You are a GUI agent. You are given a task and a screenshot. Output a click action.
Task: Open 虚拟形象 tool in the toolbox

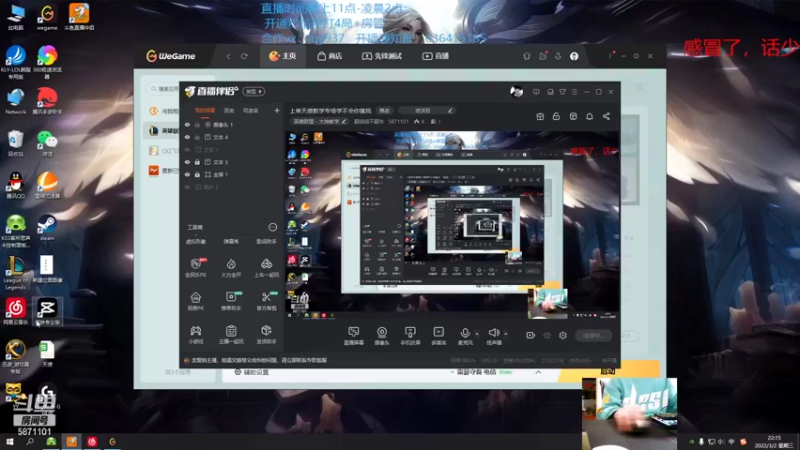coord(196,241)
